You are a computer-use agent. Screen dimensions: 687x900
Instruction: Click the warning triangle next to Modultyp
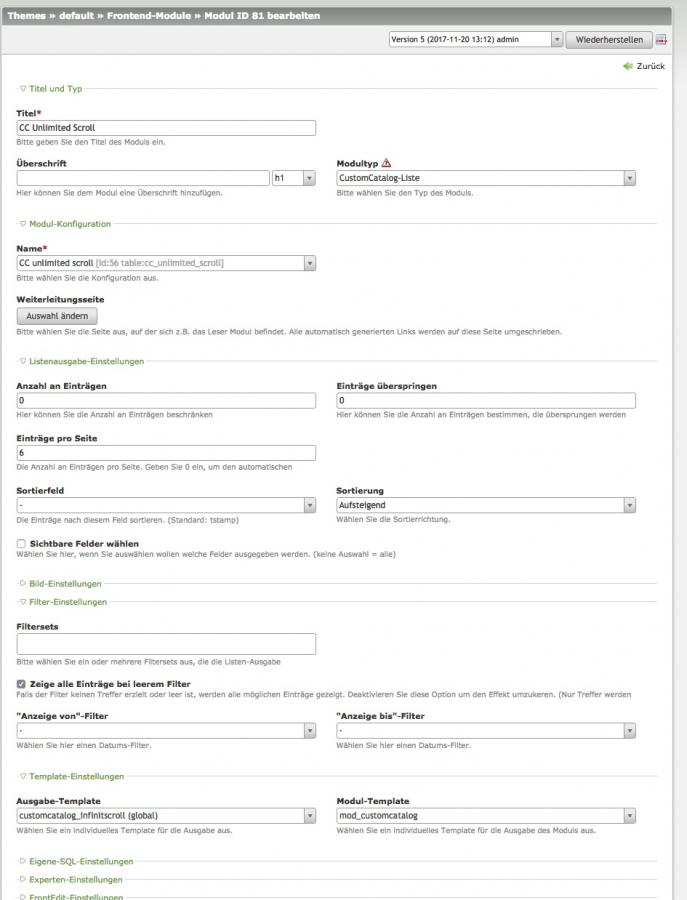pyautogui.click(x=386, y=163)
